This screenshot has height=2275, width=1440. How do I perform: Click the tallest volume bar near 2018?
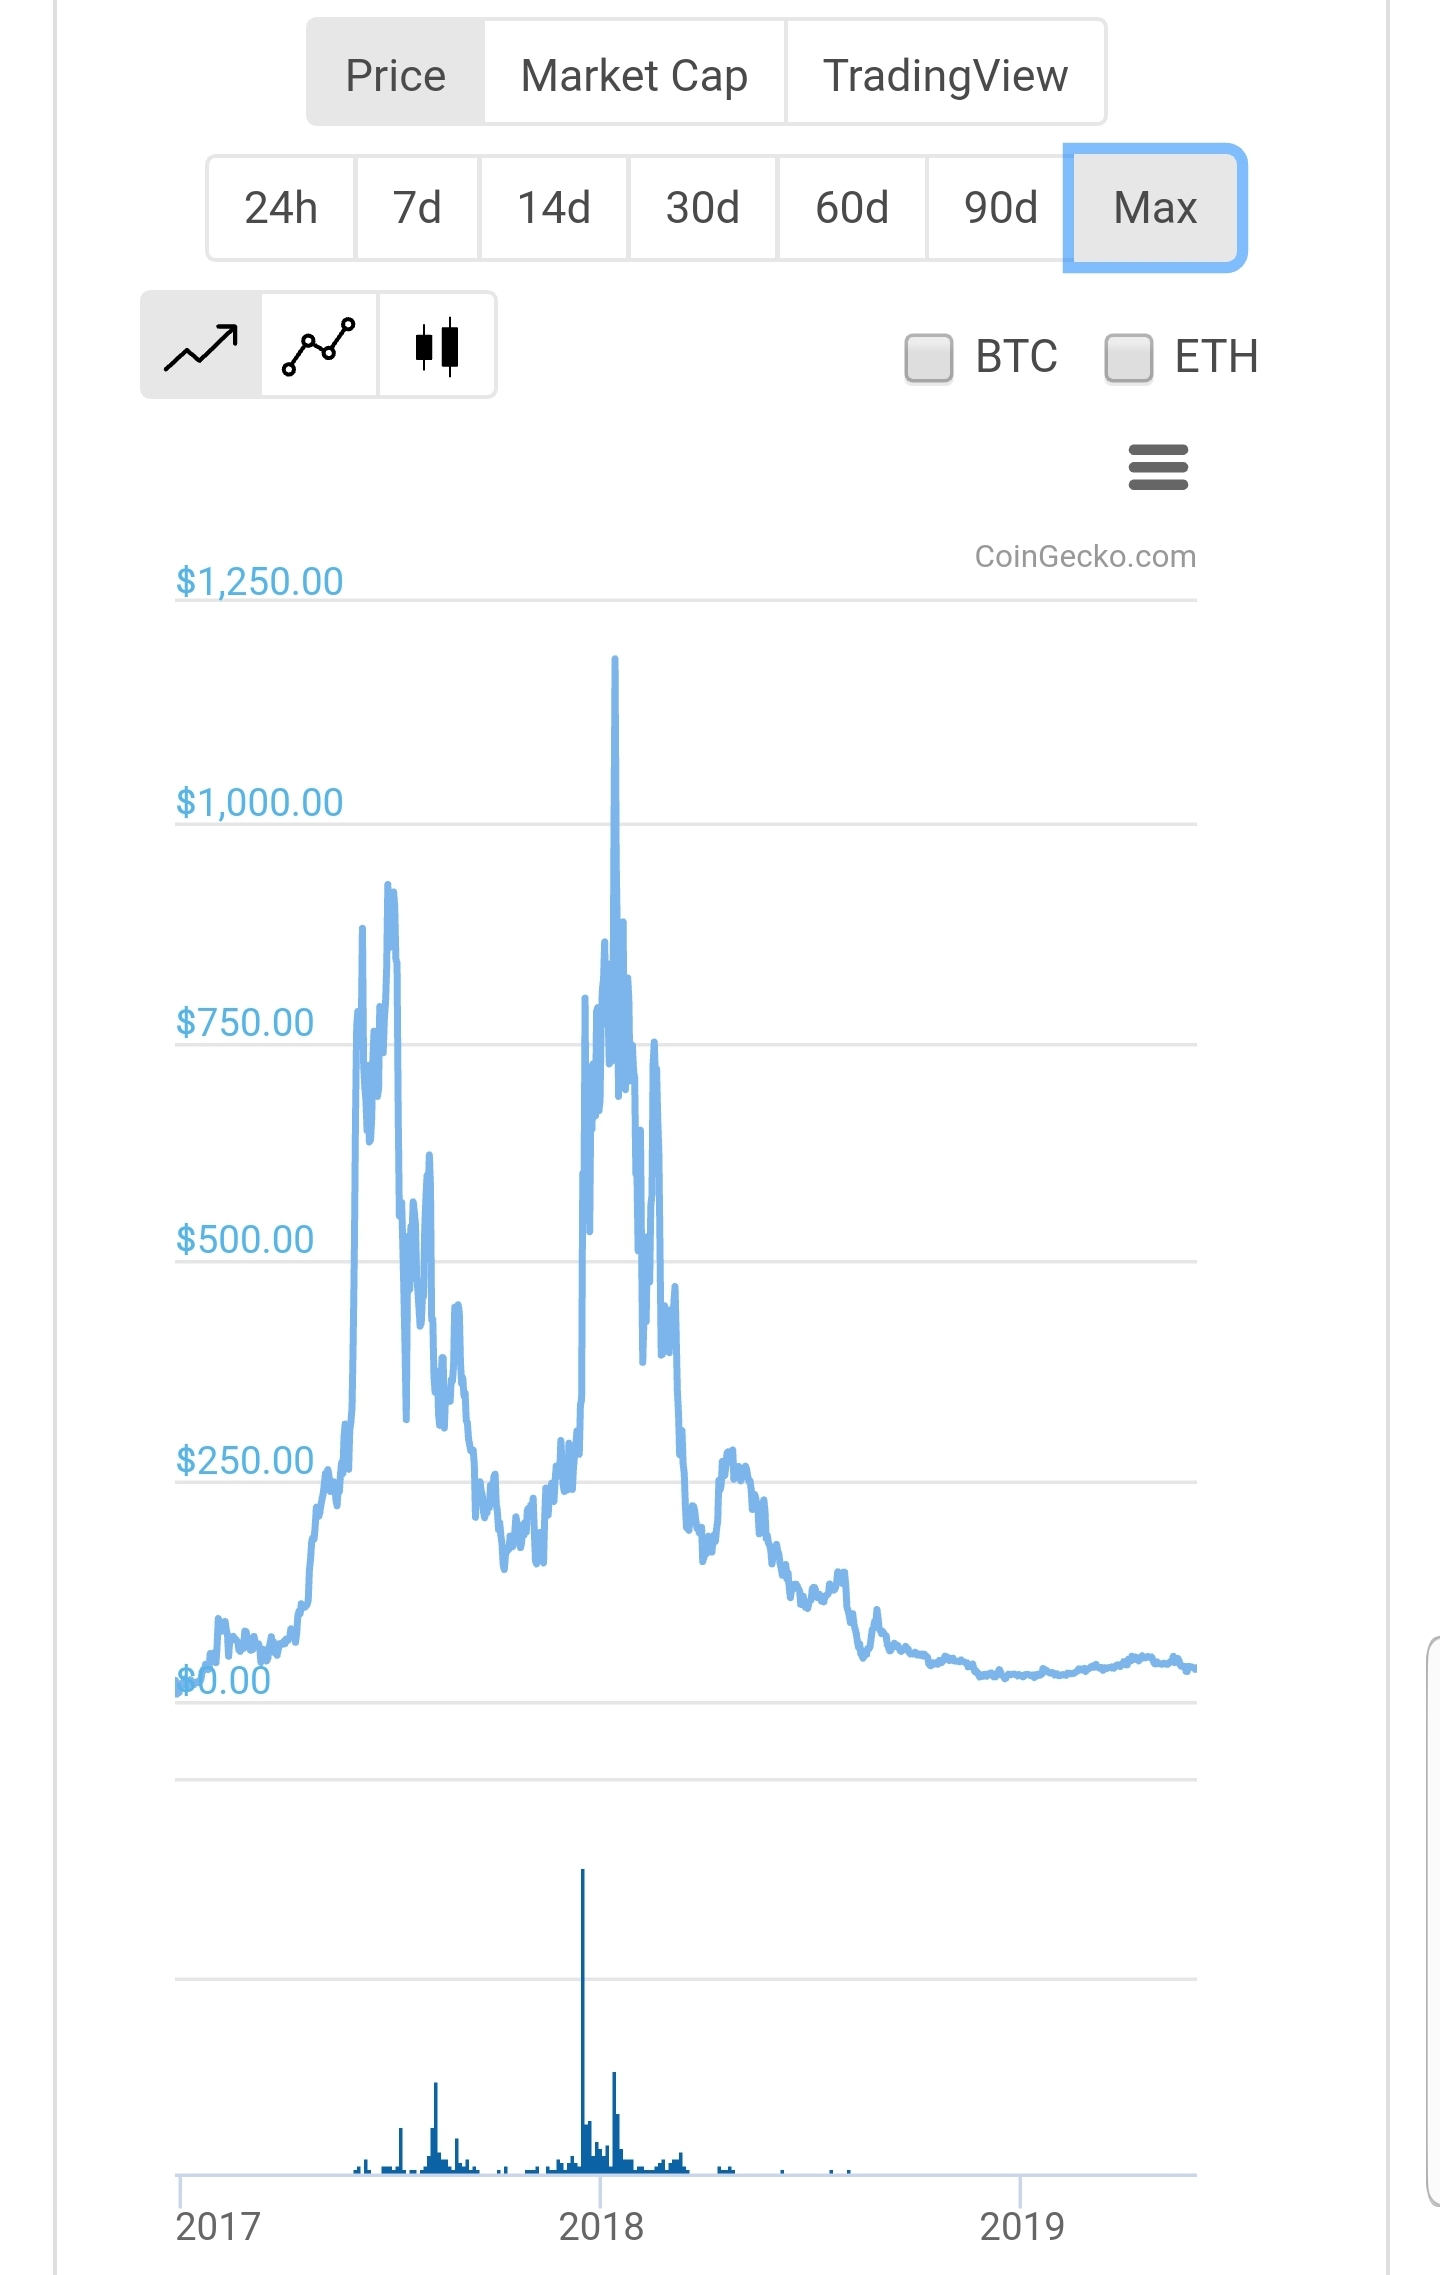(x=583, y=2020)
